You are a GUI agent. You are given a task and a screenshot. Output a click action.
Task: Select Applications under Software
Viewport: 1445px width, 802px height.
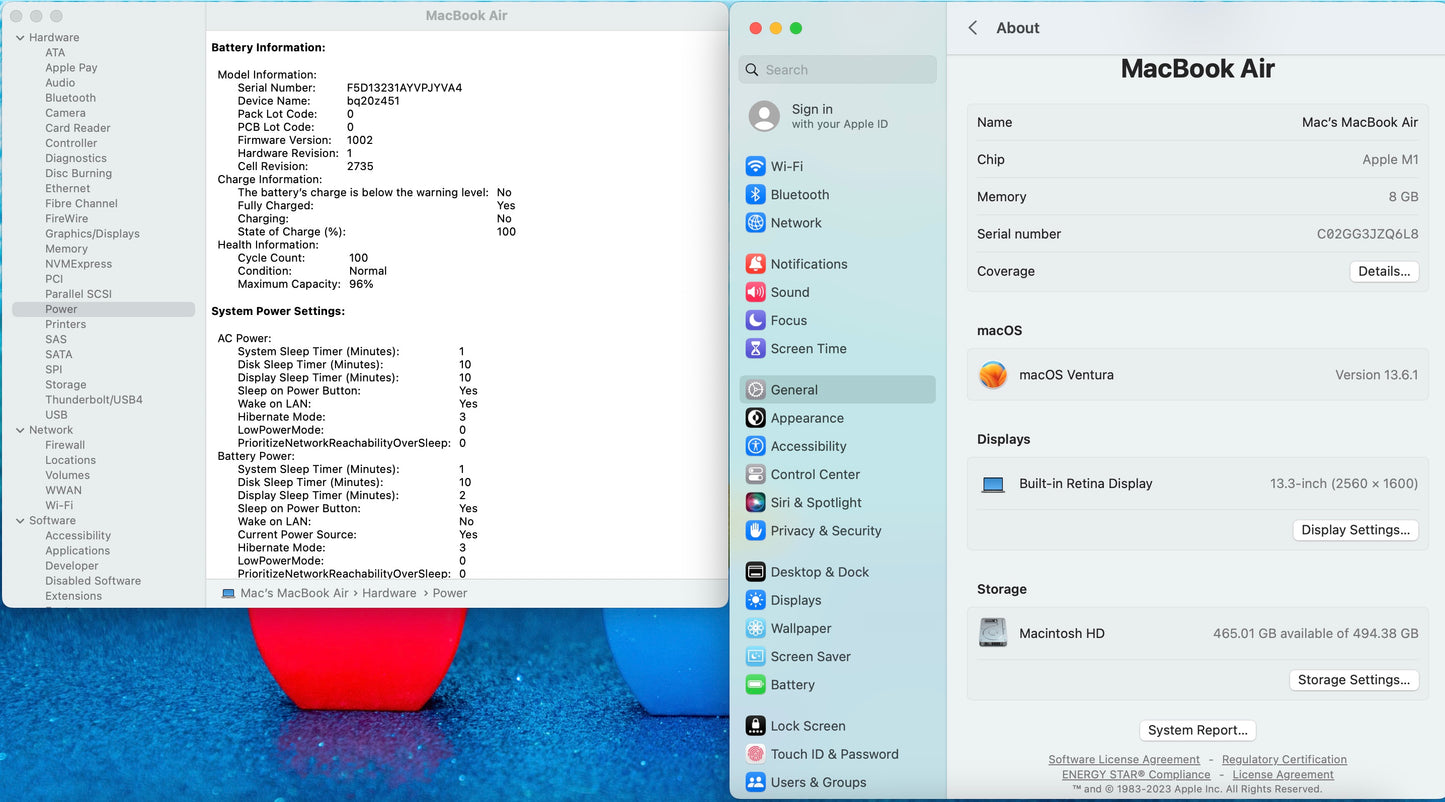77,551
